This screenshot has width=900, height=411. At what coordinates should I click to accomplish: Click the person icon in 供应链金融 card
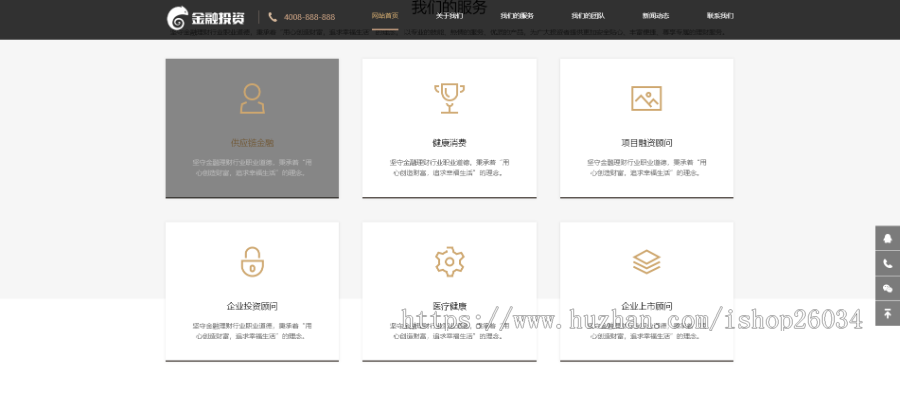pos(252,99)
